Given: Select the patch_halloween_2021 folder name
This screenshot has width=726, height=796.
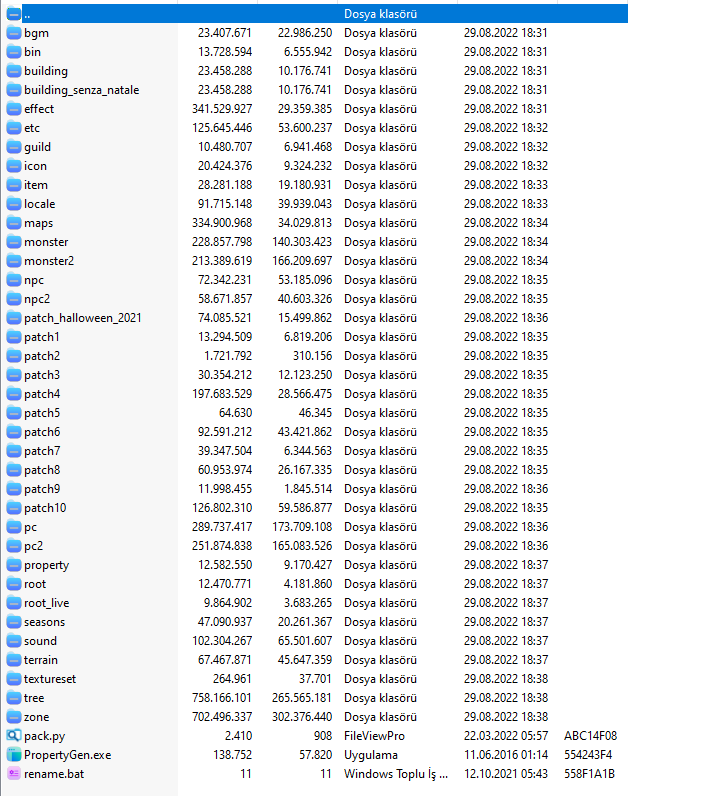Looking at the screenshot, I should 83,318.
